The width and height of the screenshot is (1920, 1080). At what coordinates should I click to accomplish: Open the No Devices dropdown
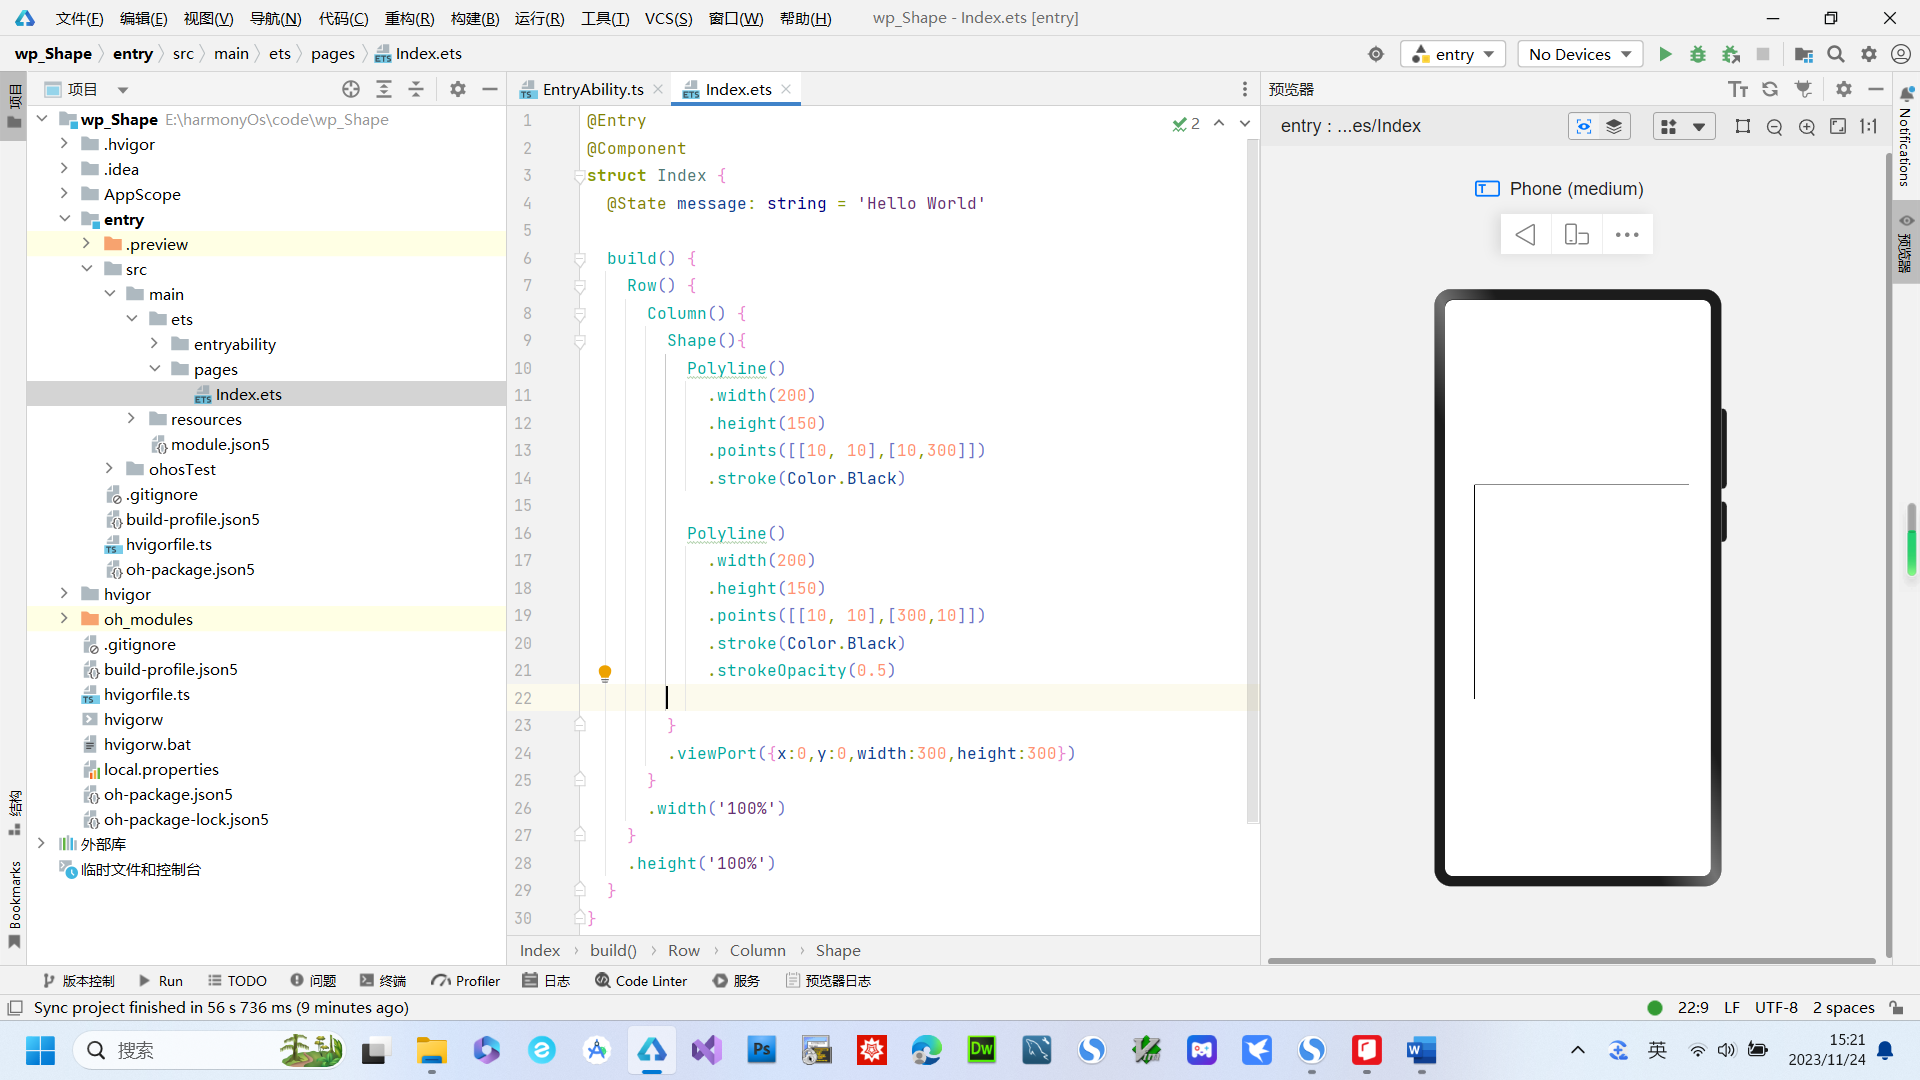(1580, 54)
